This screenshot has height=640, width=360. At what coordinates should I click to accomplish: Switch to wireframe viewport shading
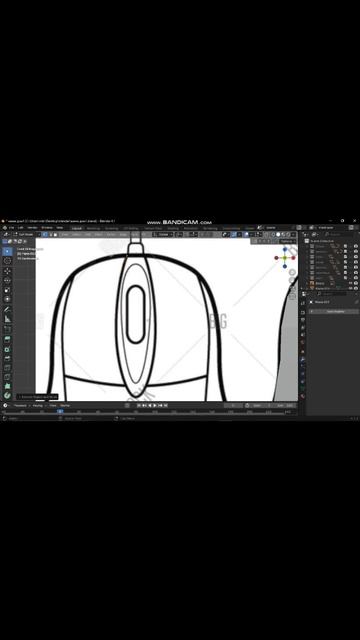(273, 235)
